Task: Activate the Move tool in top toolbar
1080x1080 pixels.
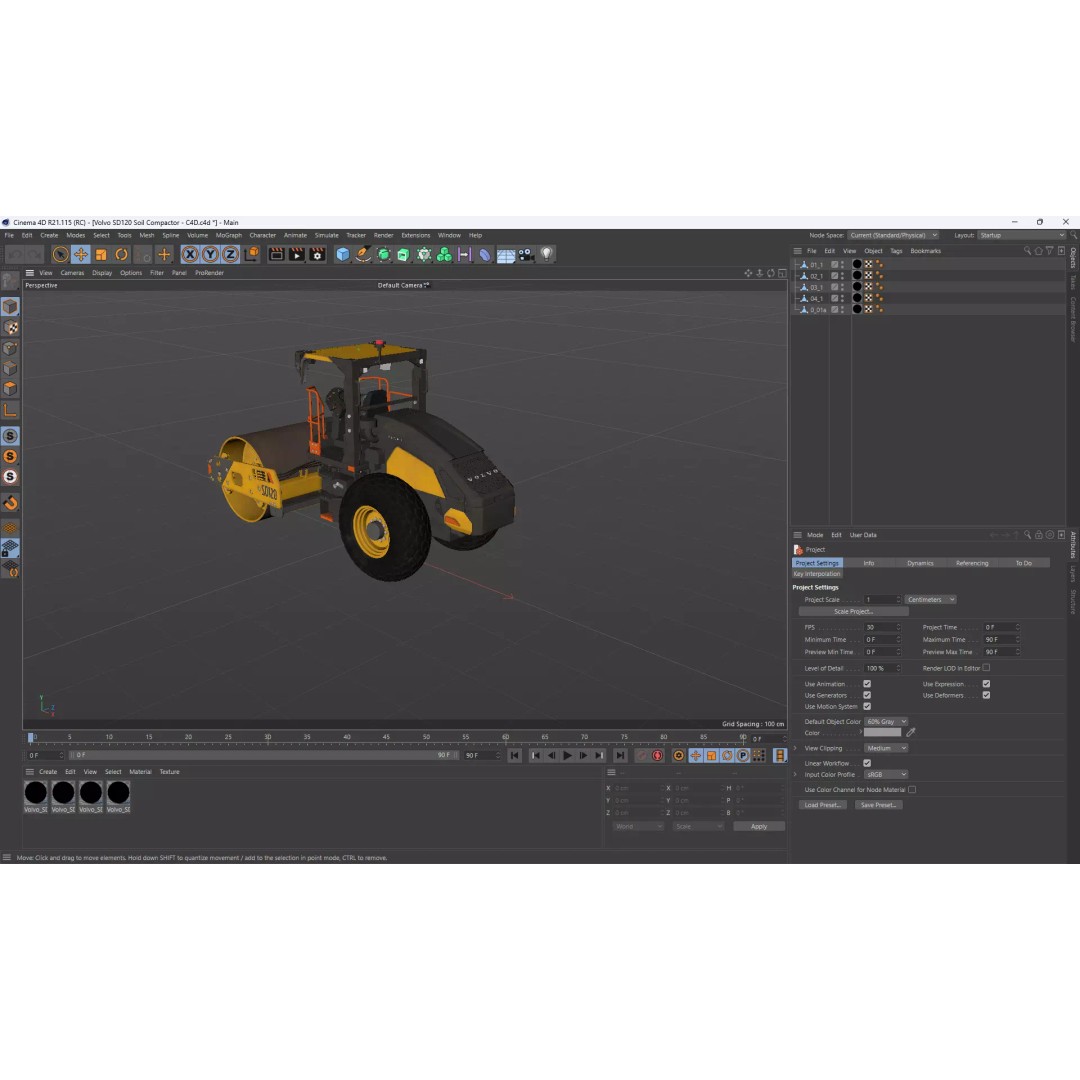Action: (x=81, y=255)
